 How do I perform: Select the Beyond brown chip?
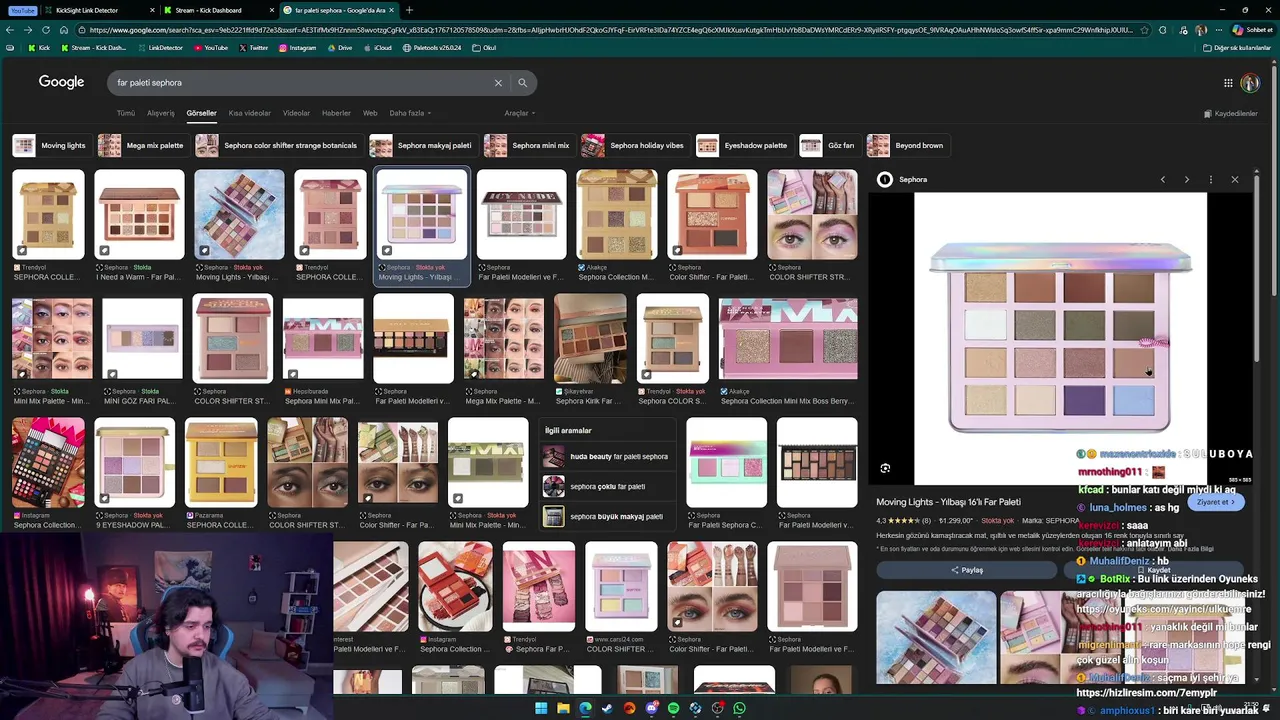pyautogui.click(x=906, y=146)
